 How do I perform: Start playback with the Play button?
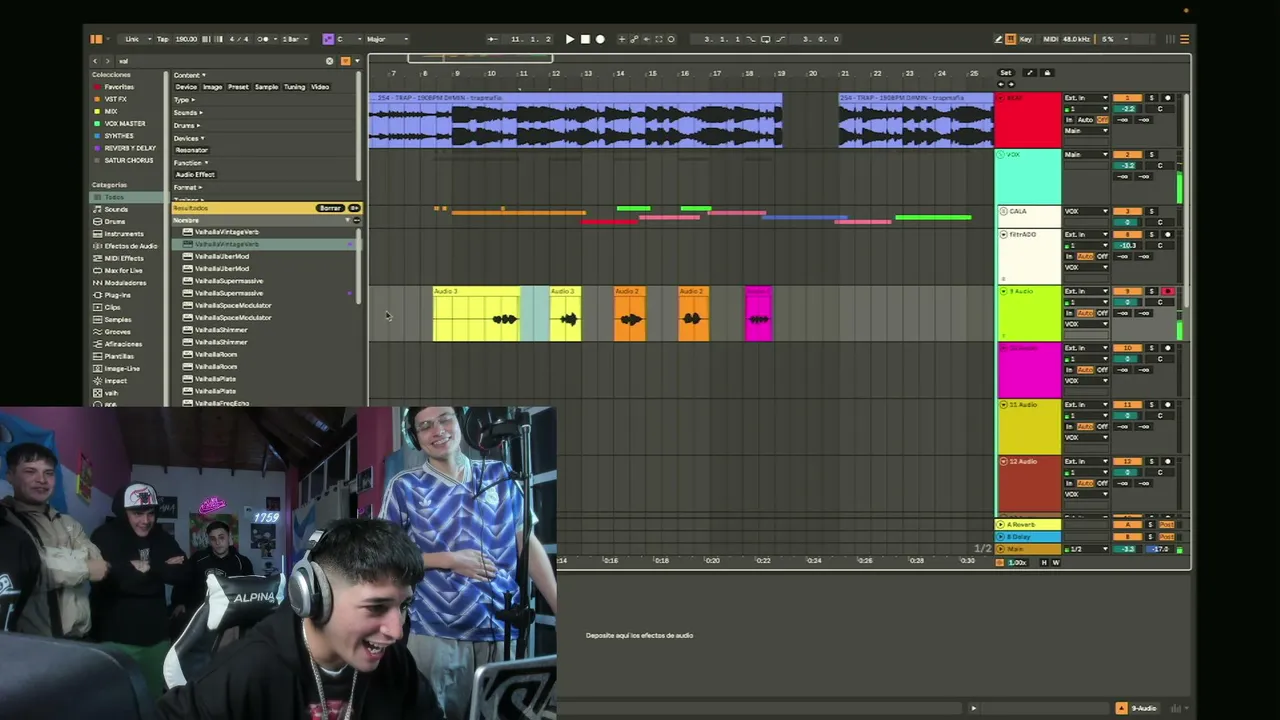[x=570, y=39]
